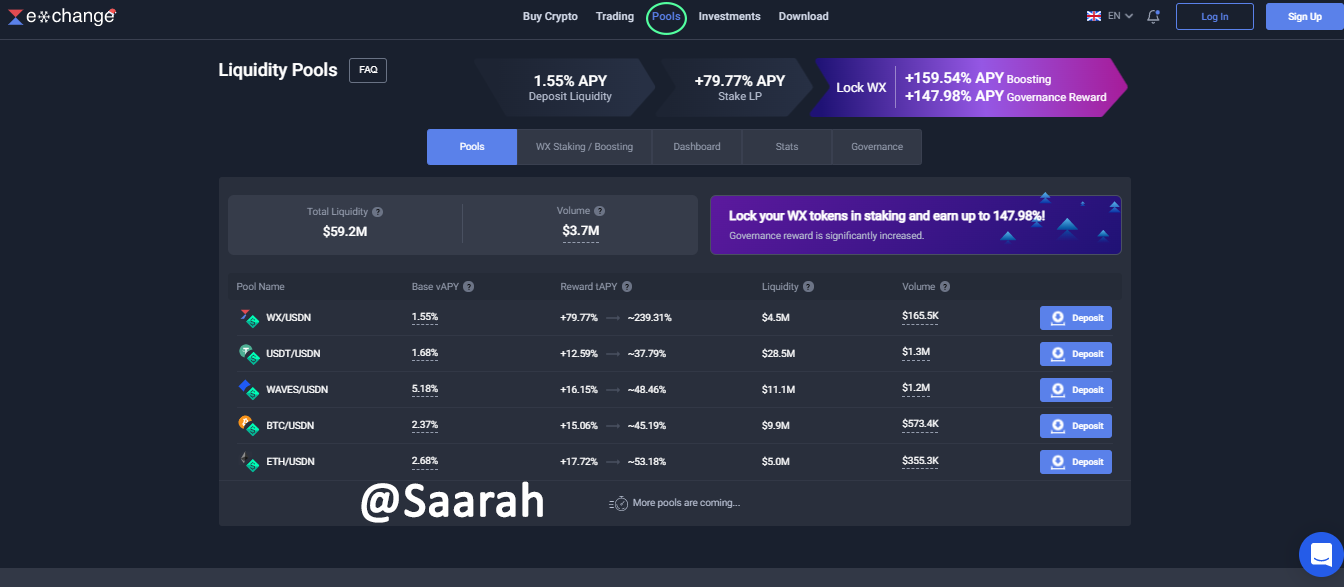Image resolution: width=1344 pixels, height=587 pixels.
Task: Click the Reward tAPY column help icon
Action: tap(626, 287)
